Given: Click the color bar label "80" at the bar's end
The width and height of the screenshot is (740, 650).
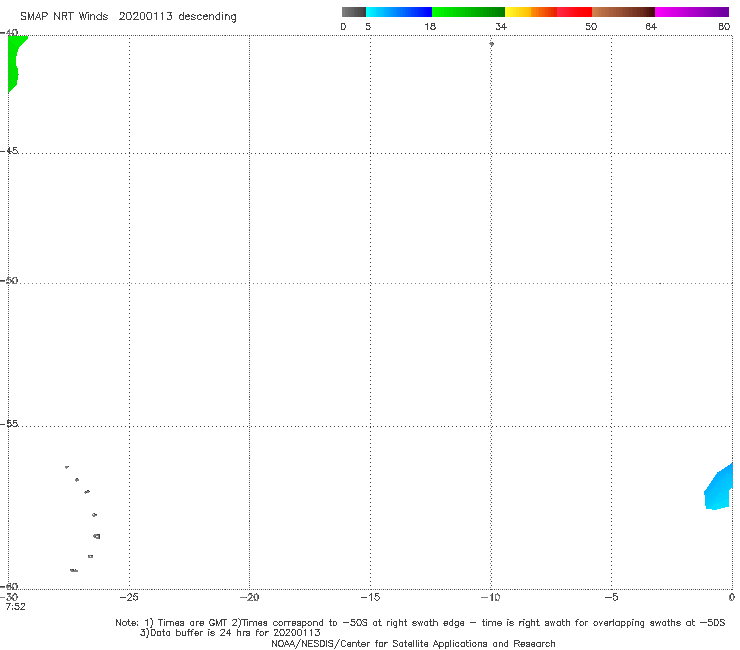Looking at the screenshot, I should point(724,26).
